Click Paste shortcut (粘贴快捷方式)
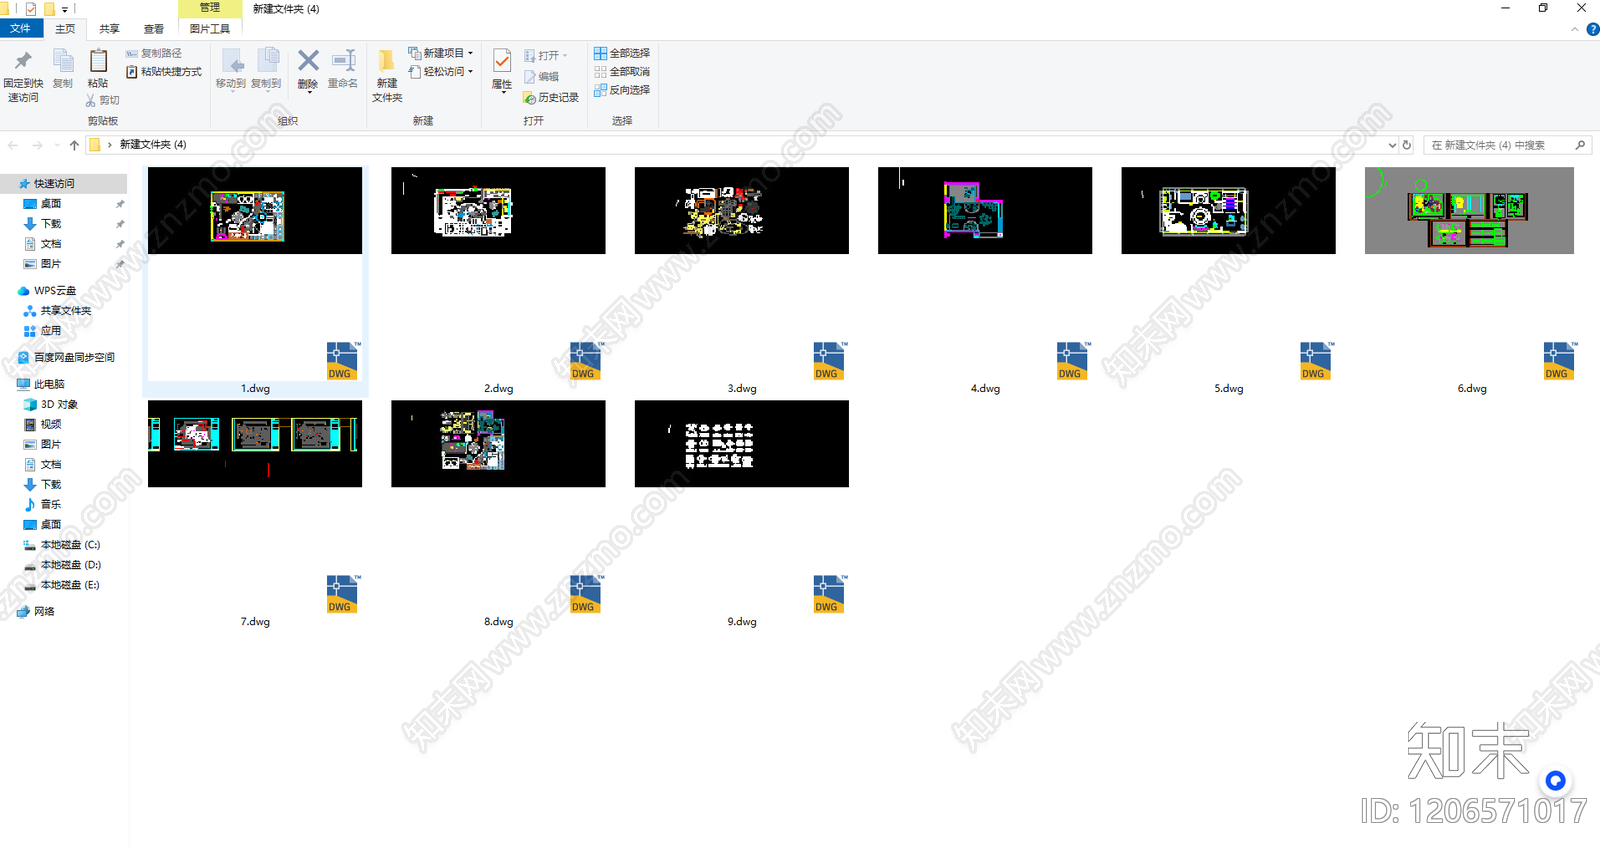The width and height of the screenshot is (1600, 850). tap(164, 72)
